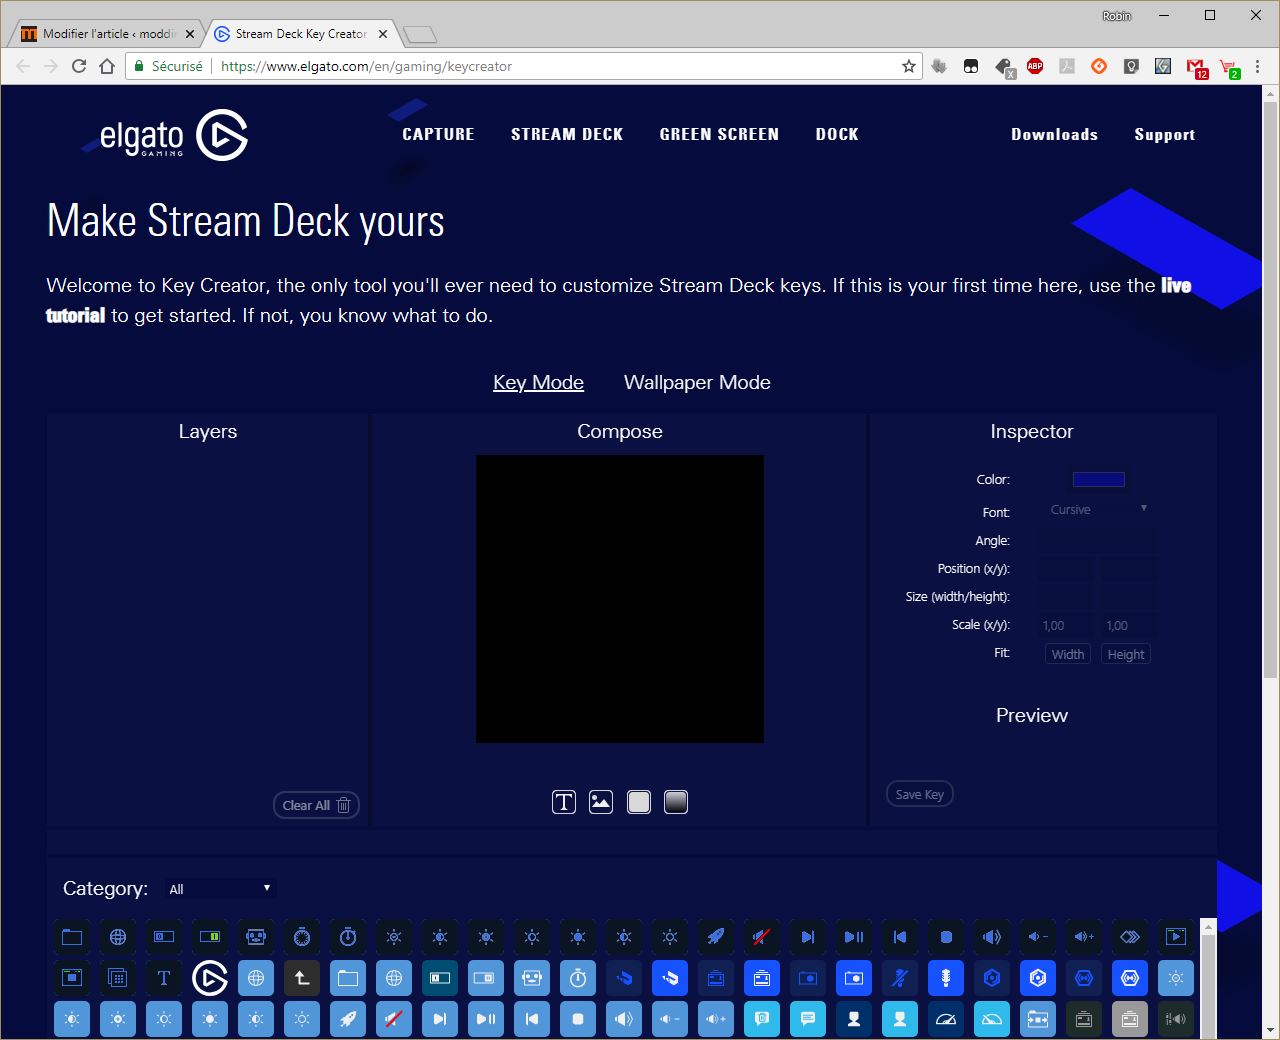This screenshot has width=1280, height=1040.
Task: Open the GREEN SCREEN menu
Action: point(719,134)
